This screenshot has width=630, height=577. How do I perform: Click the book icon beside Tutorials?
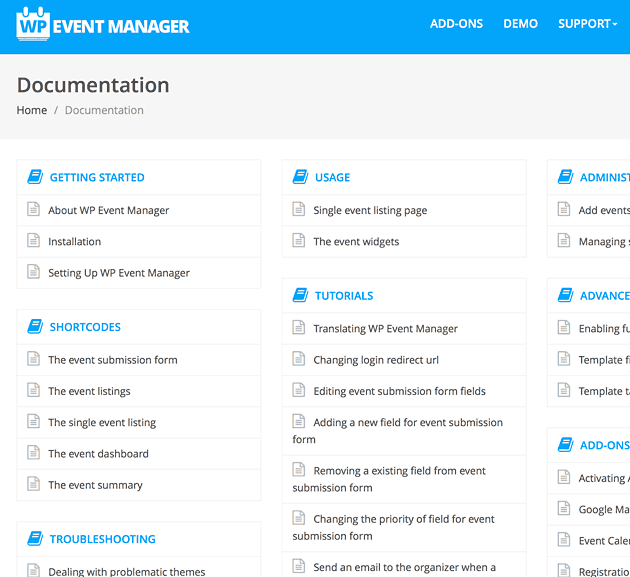[300, 295]
